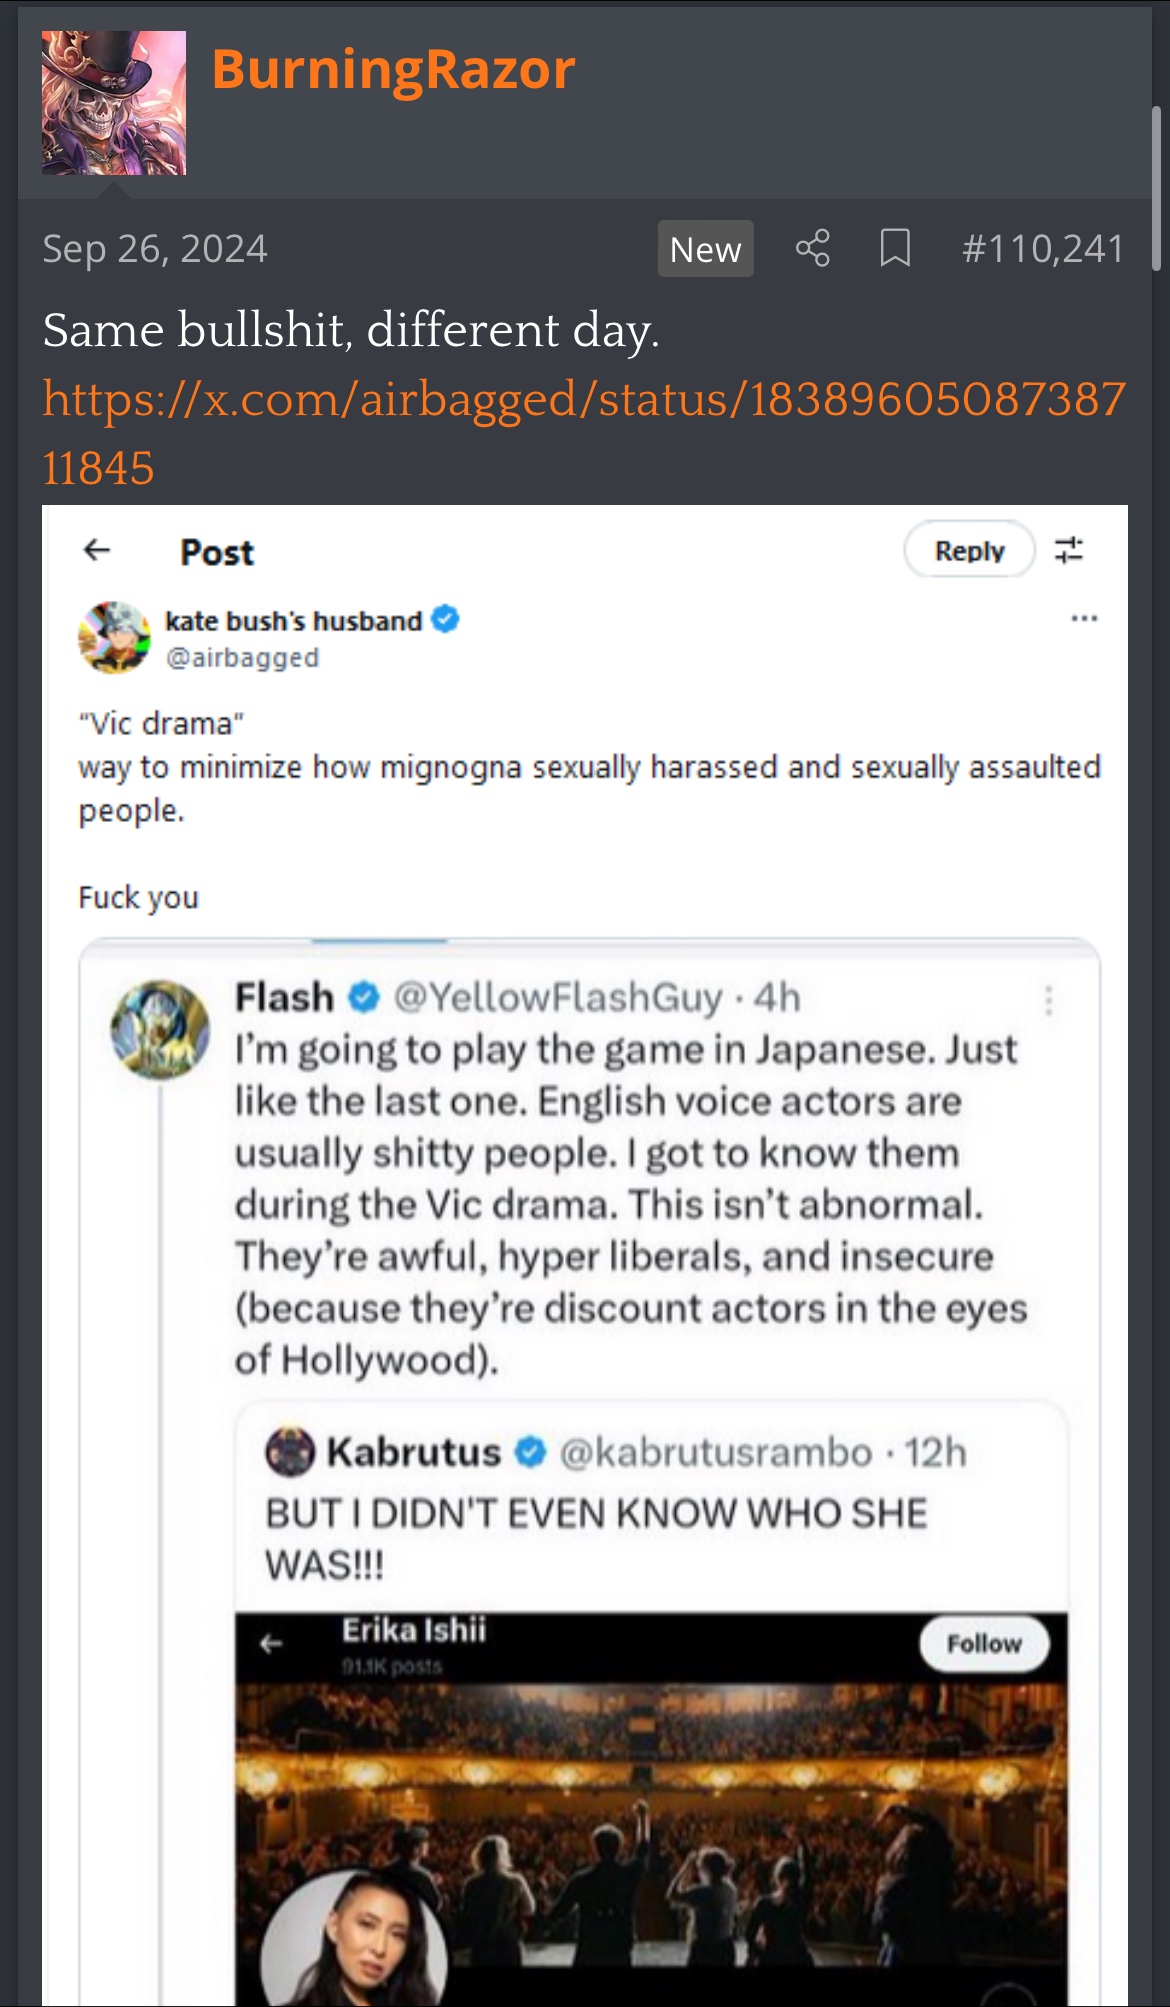Open the vertical dots menu on Flash's tweet
The width and height of the screenshot is (1170, 2007).
point(1048,1000)
